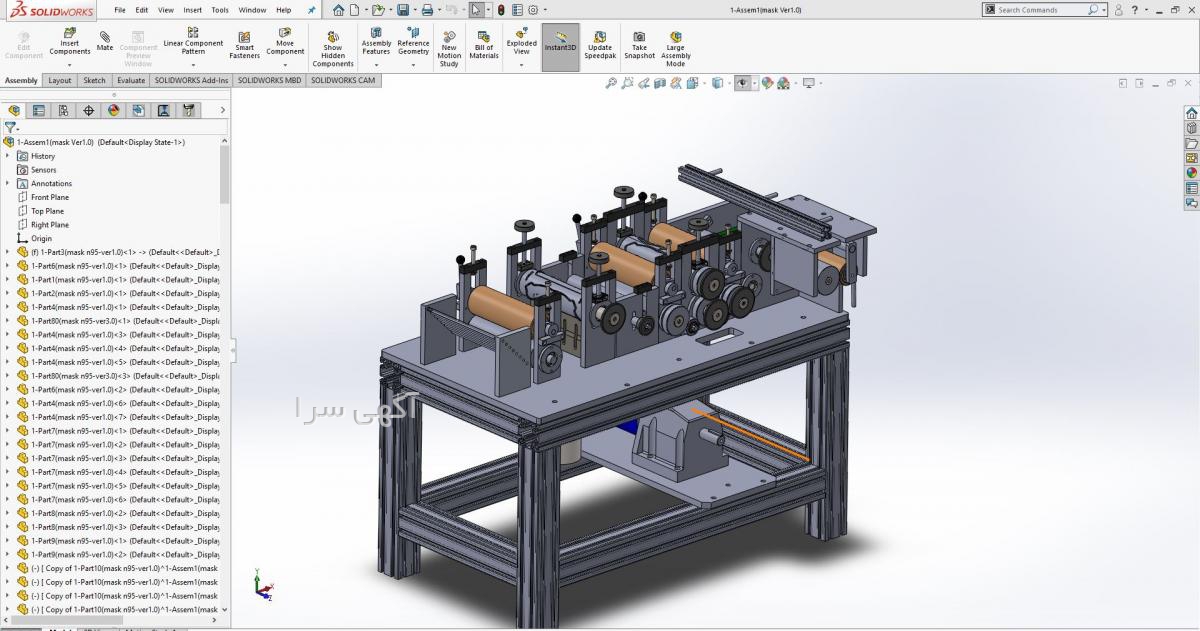
Task: Open Appearances in the right task pane
Action: click(x=1191, y=173)
